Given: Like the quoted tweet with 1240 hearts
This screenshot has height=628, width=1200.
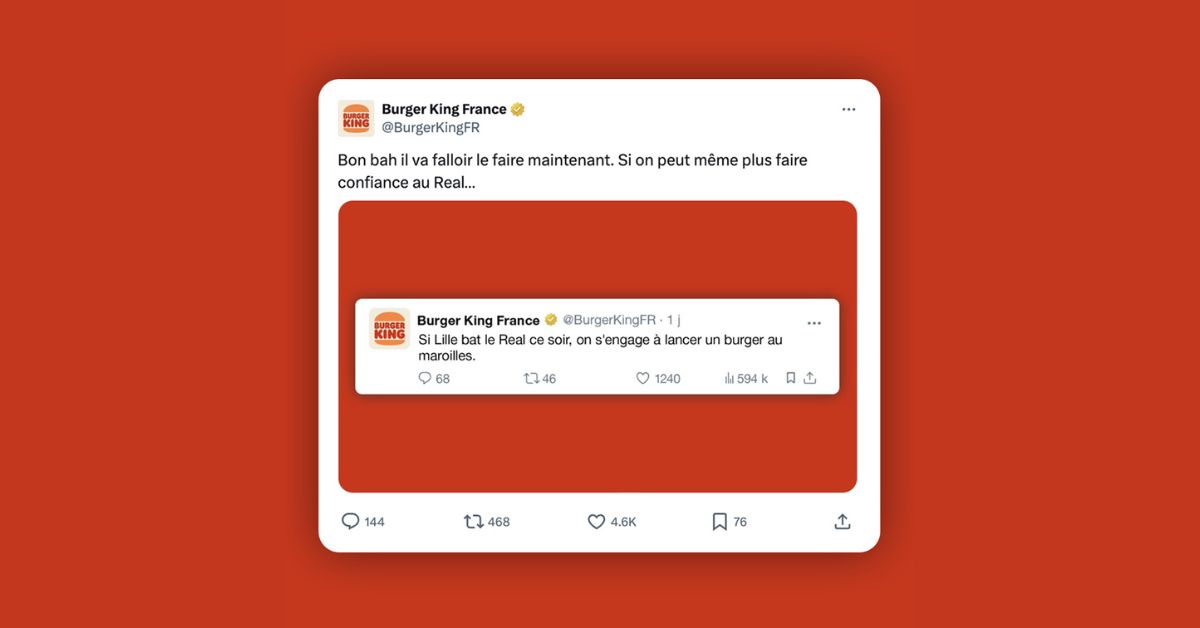Looking at the screenshot, I should [x=643, y=378].
